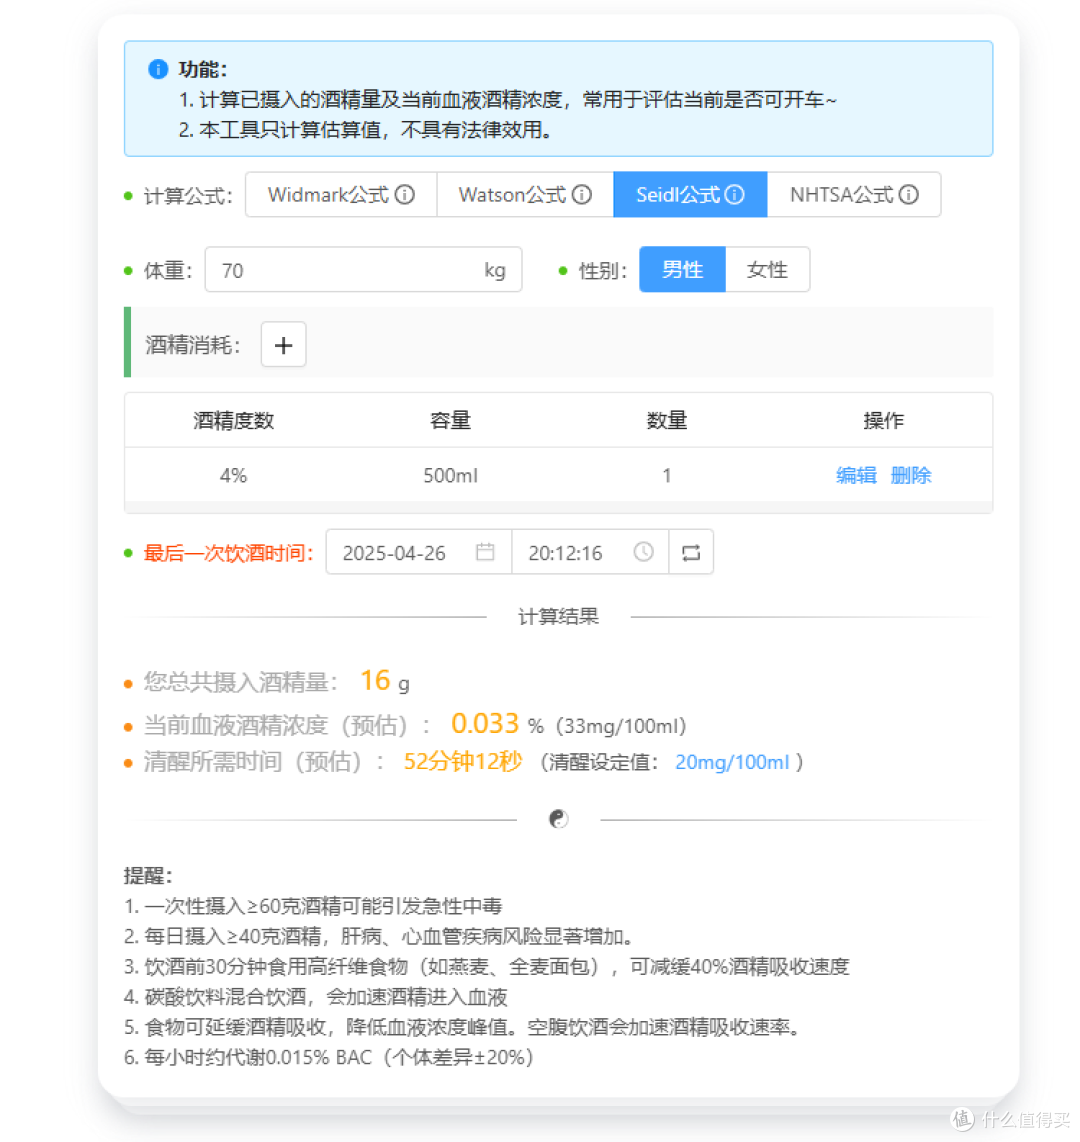The height and width of the screenshot is (1142, 1080).
Task: Select the Widmark公式 formula option
Action: coord(341,194)
